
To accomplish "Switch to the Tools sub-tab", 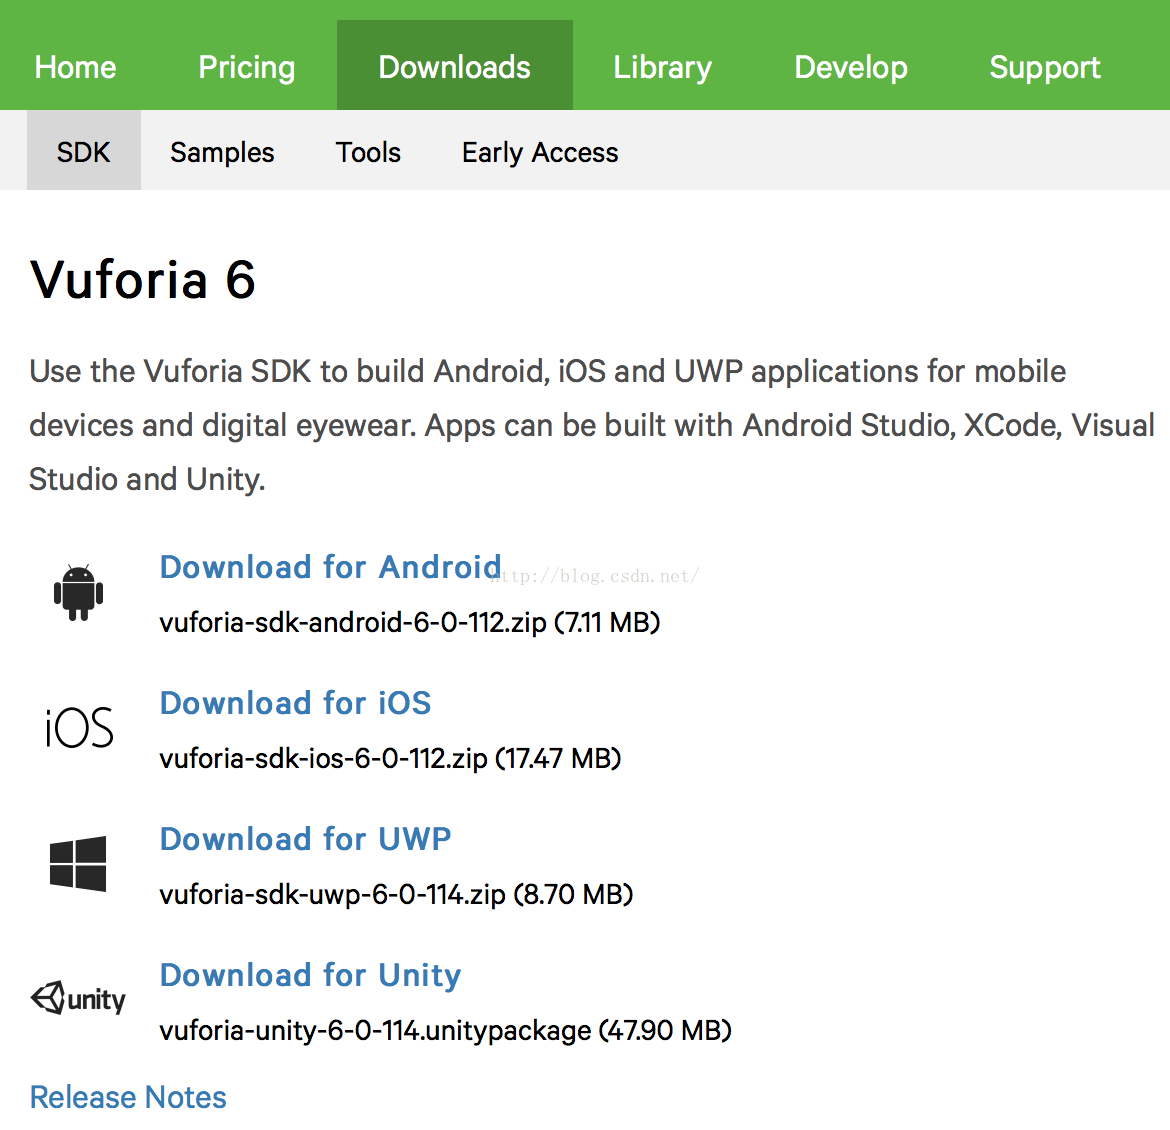I will pos(368,152).
